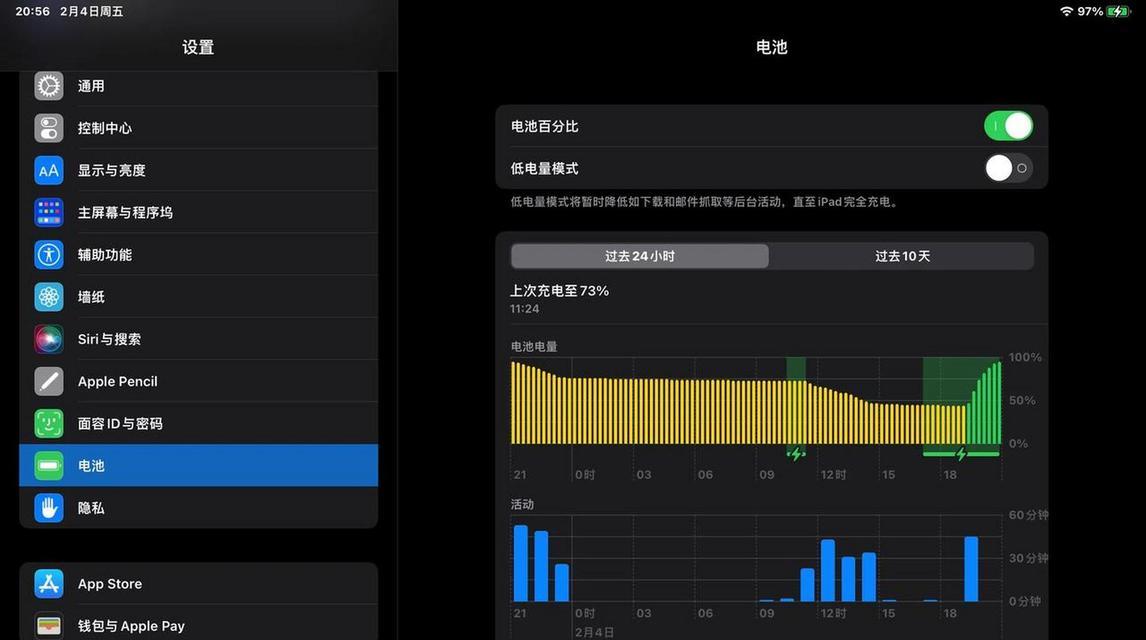Tap the Wi-Fi status icon
The width and height of the screenshot is (1146, 640).
(1066, 11)
